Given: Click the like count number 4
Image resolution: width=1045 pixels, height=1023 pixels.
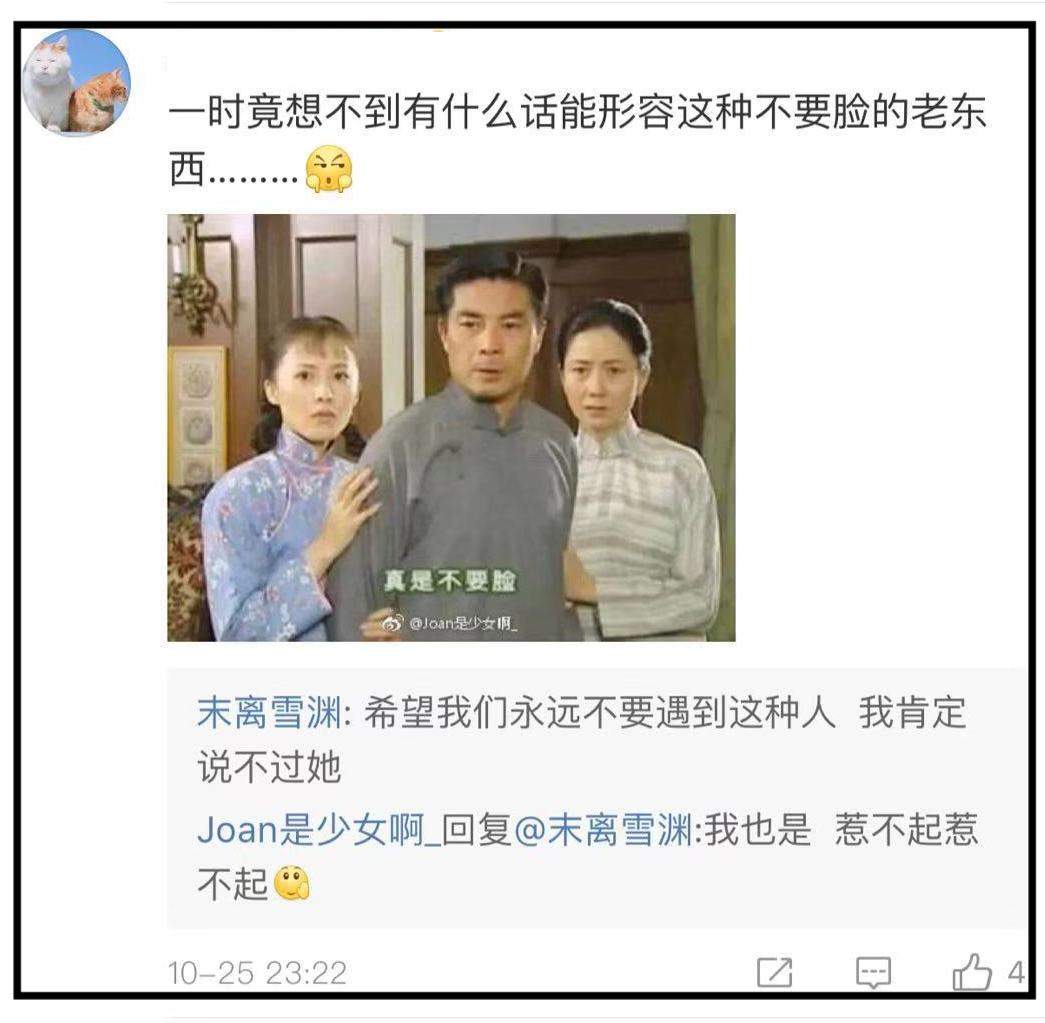Looking at the screenshot, I should (1016, 972).
